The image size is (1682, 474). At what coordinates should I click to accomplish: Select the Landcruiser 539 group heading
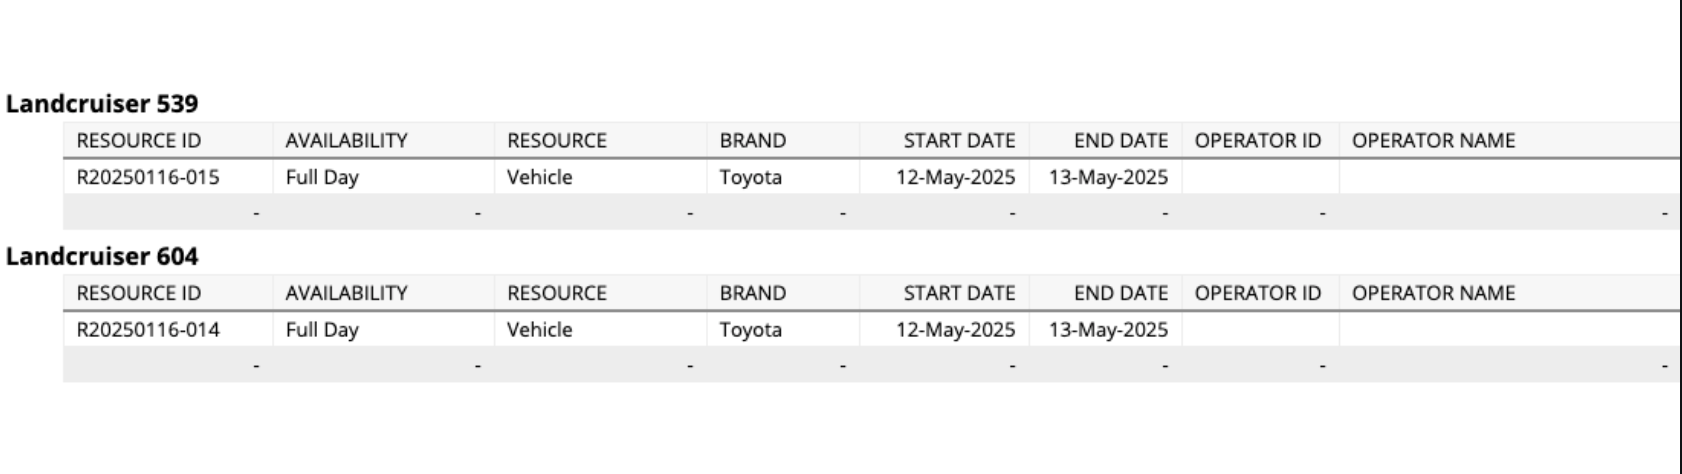(x=102, y=104)
